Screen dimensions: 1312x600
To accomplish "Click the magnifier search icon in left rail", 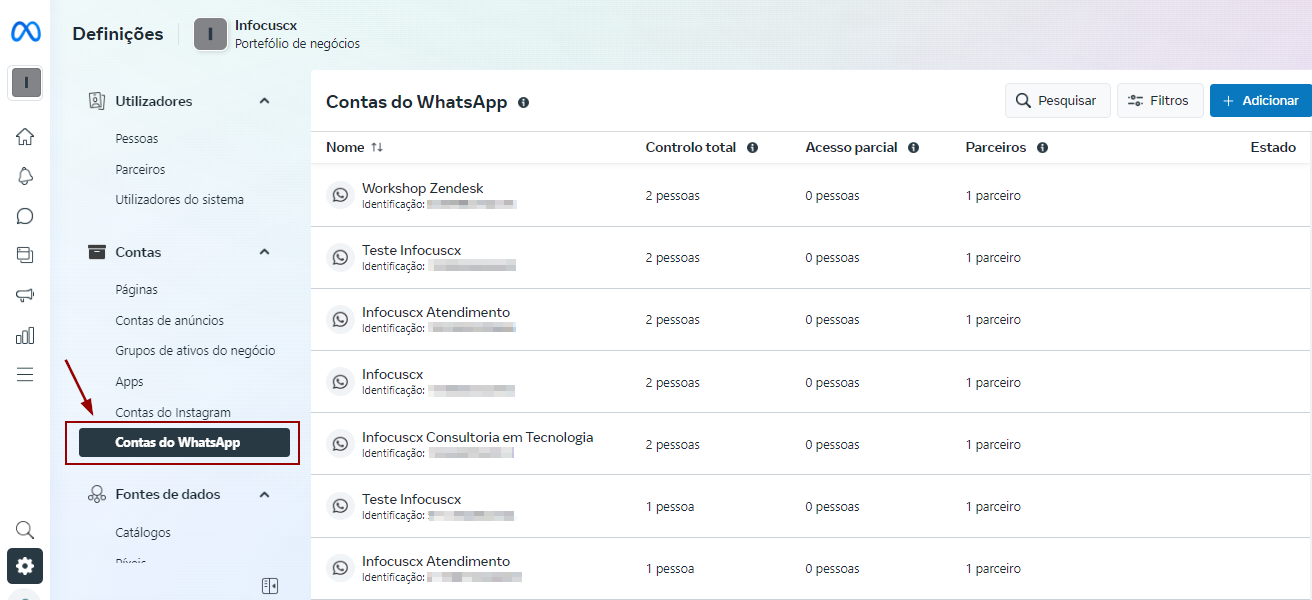I will pyautogui.click(x=25, y=529).
